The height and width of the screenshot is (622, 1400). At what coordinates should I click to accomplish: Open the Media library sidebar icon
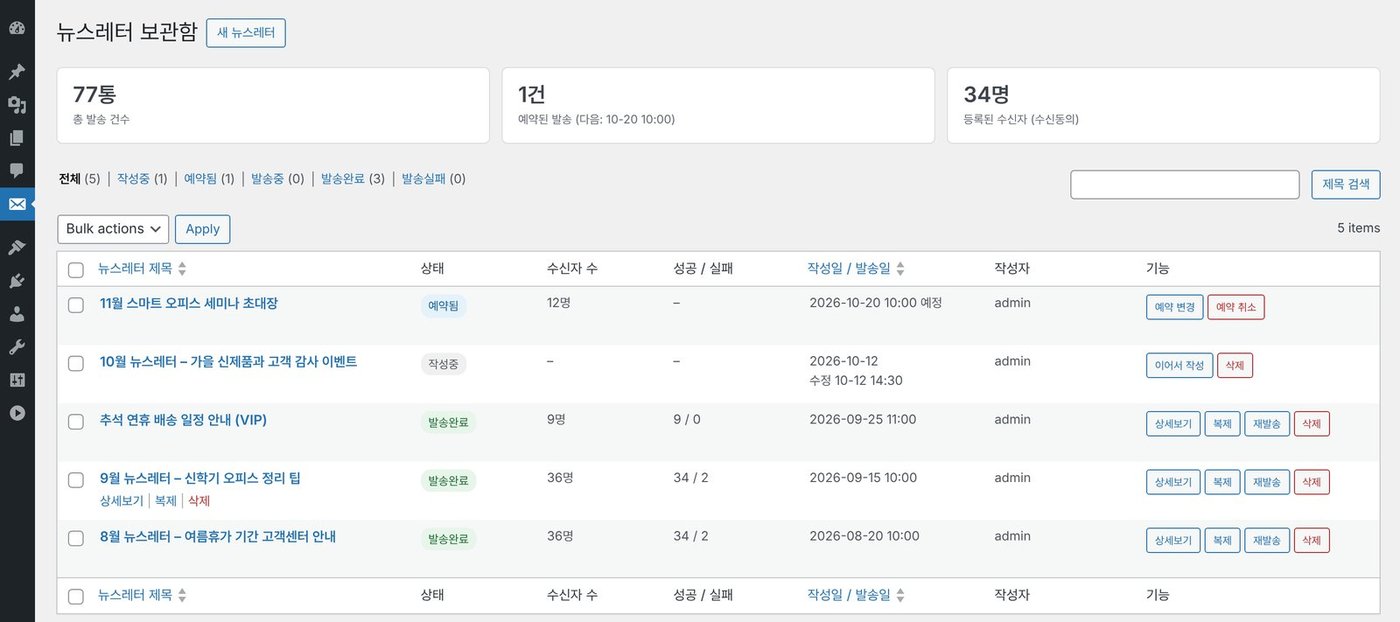coord(17,105)
